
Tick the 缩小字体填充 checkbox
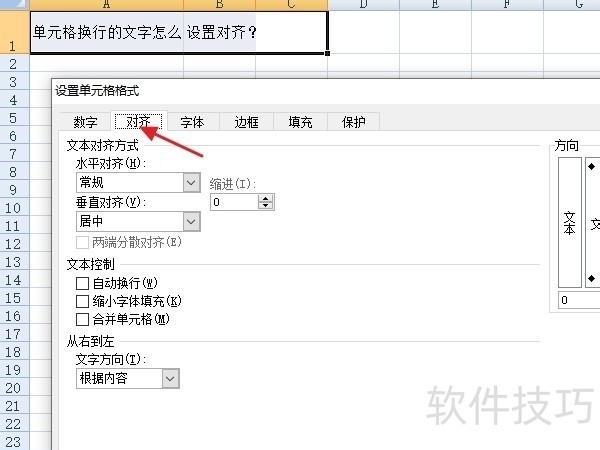(82, 302)
